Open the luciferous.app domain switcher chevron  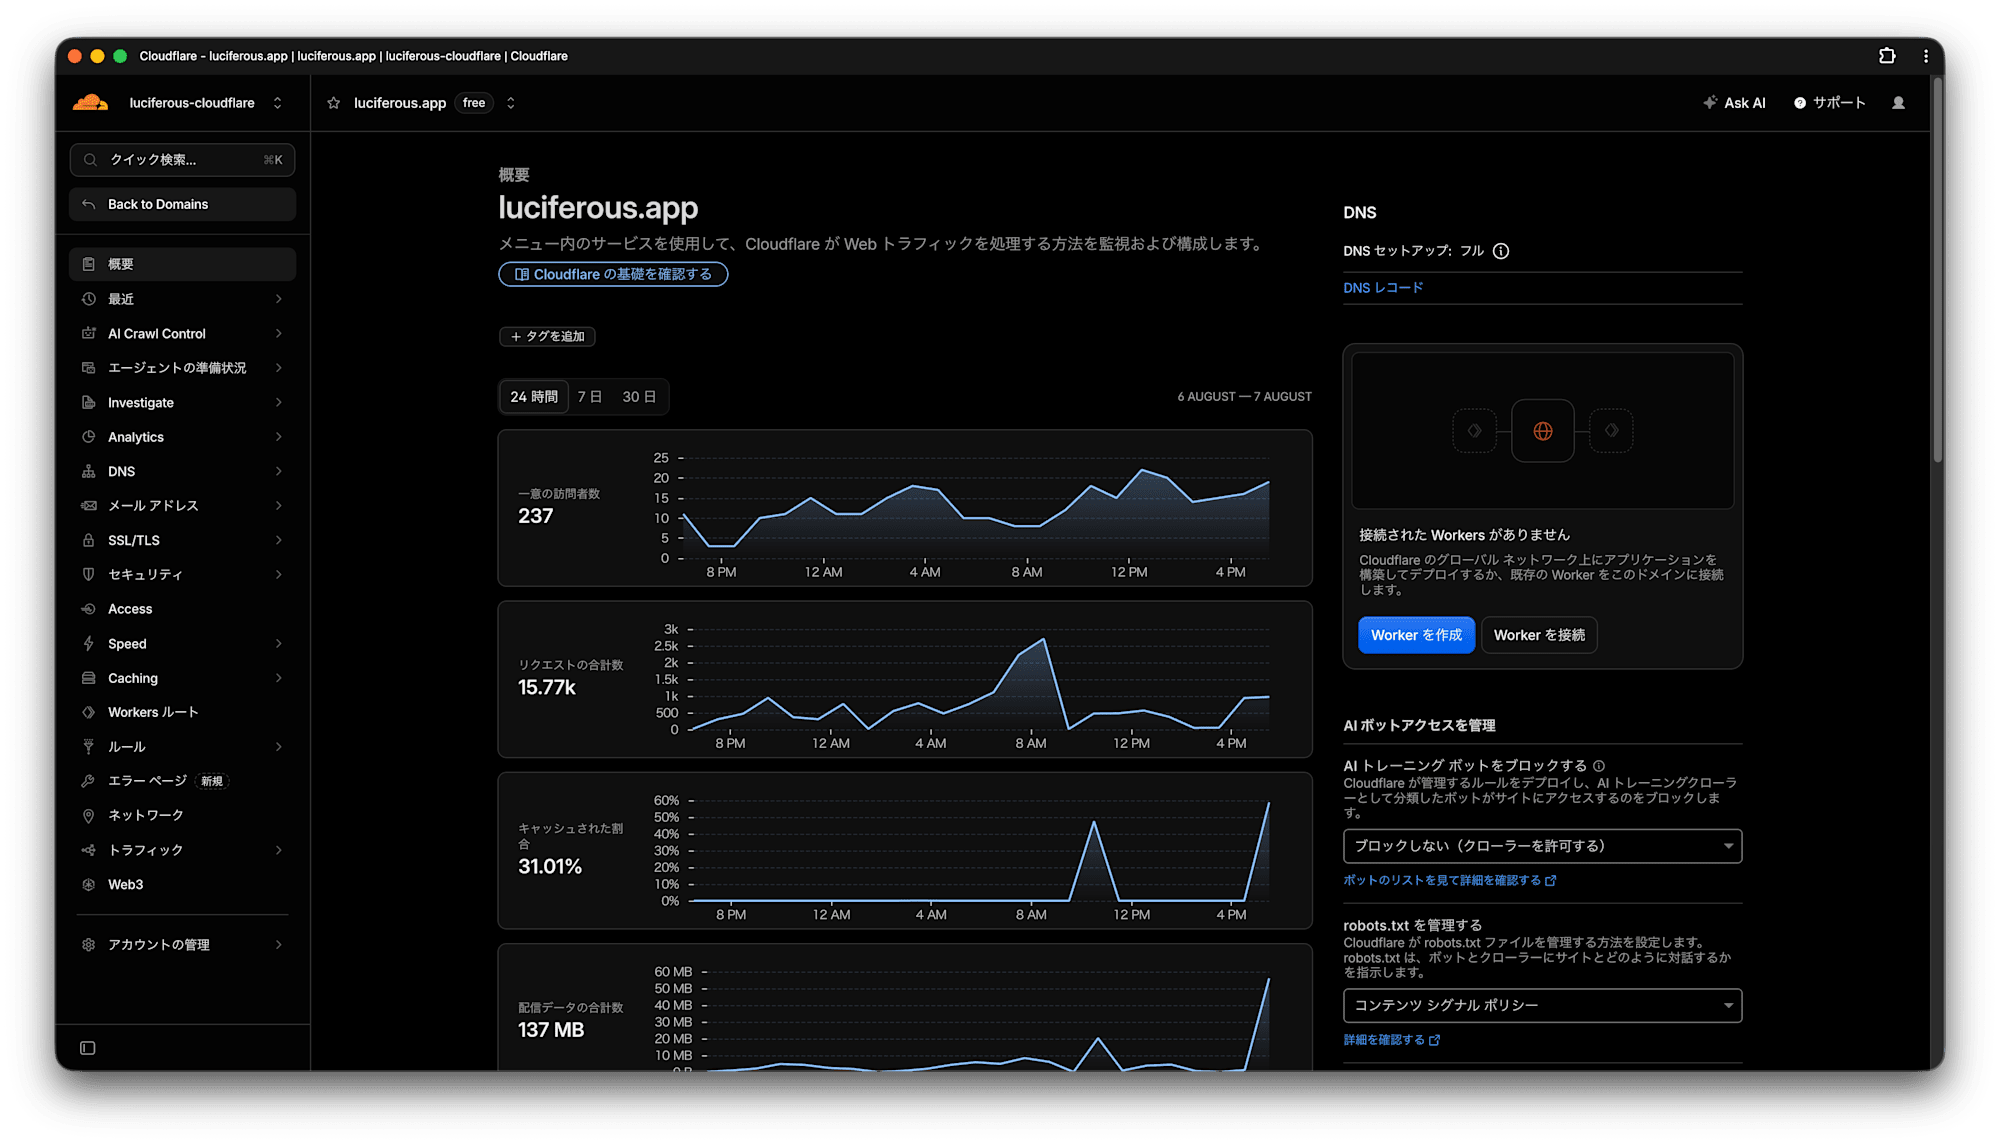point(510,103)
